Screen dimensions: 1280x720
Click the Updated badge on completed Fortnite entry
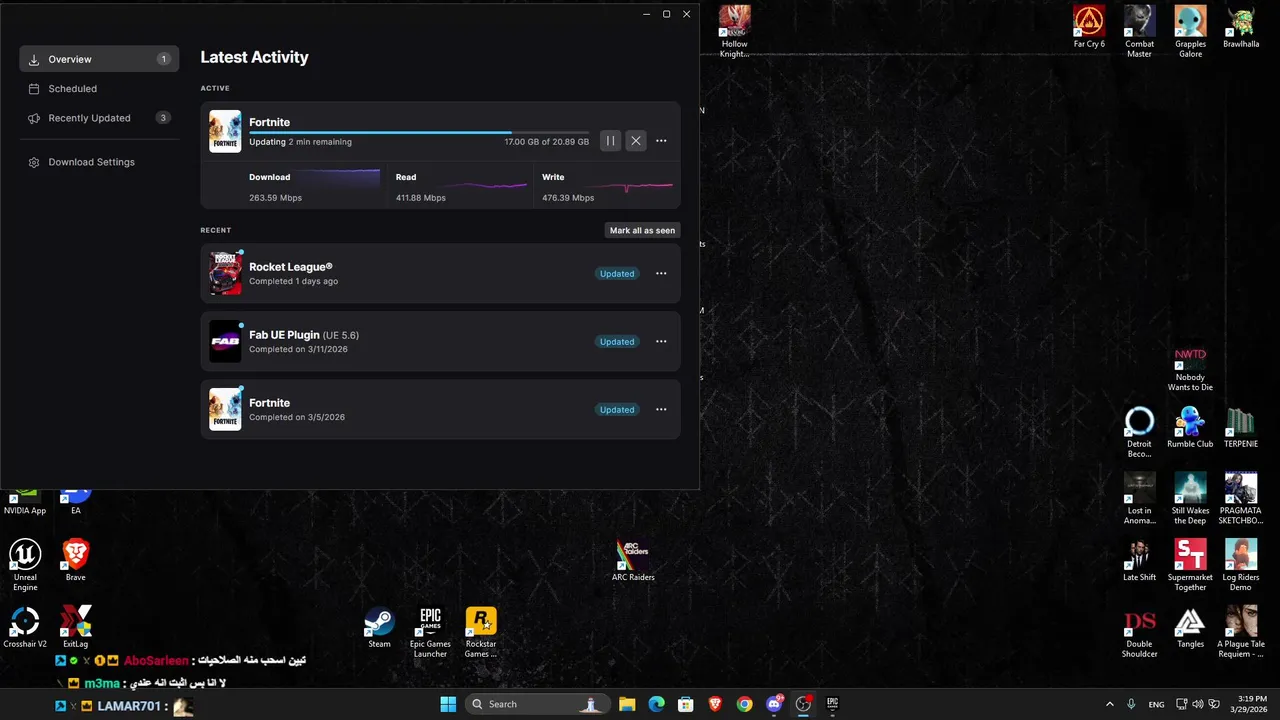tap(617, 410)
